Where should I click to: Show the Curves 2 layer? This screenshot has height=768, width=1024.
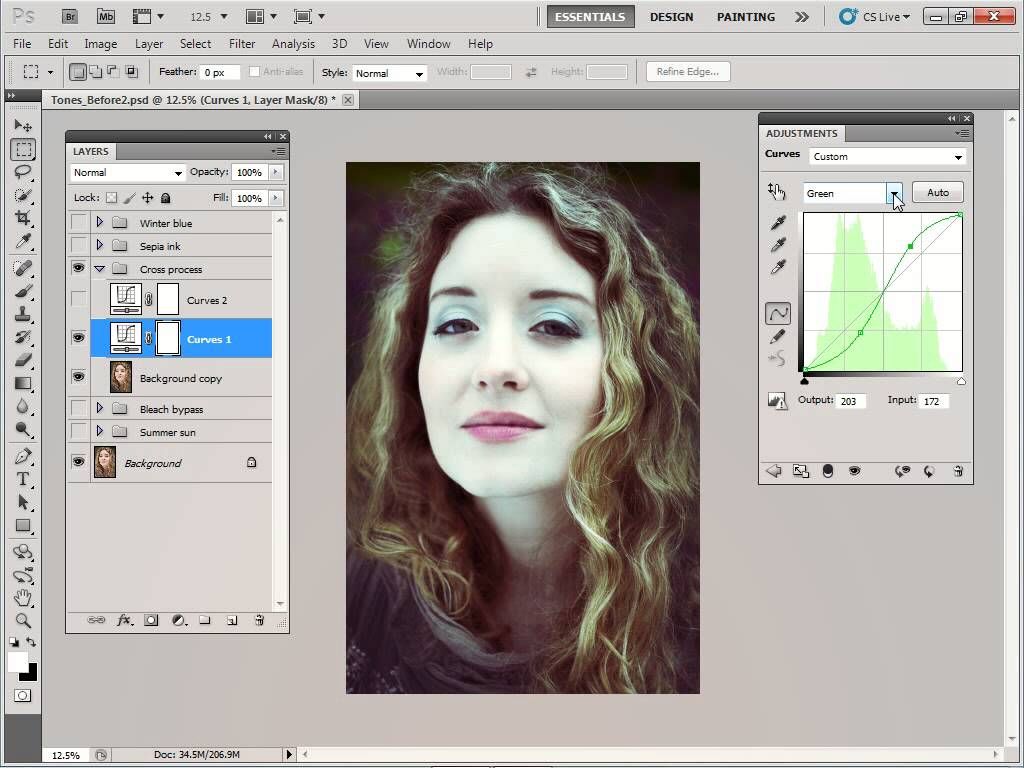point(78,299)
